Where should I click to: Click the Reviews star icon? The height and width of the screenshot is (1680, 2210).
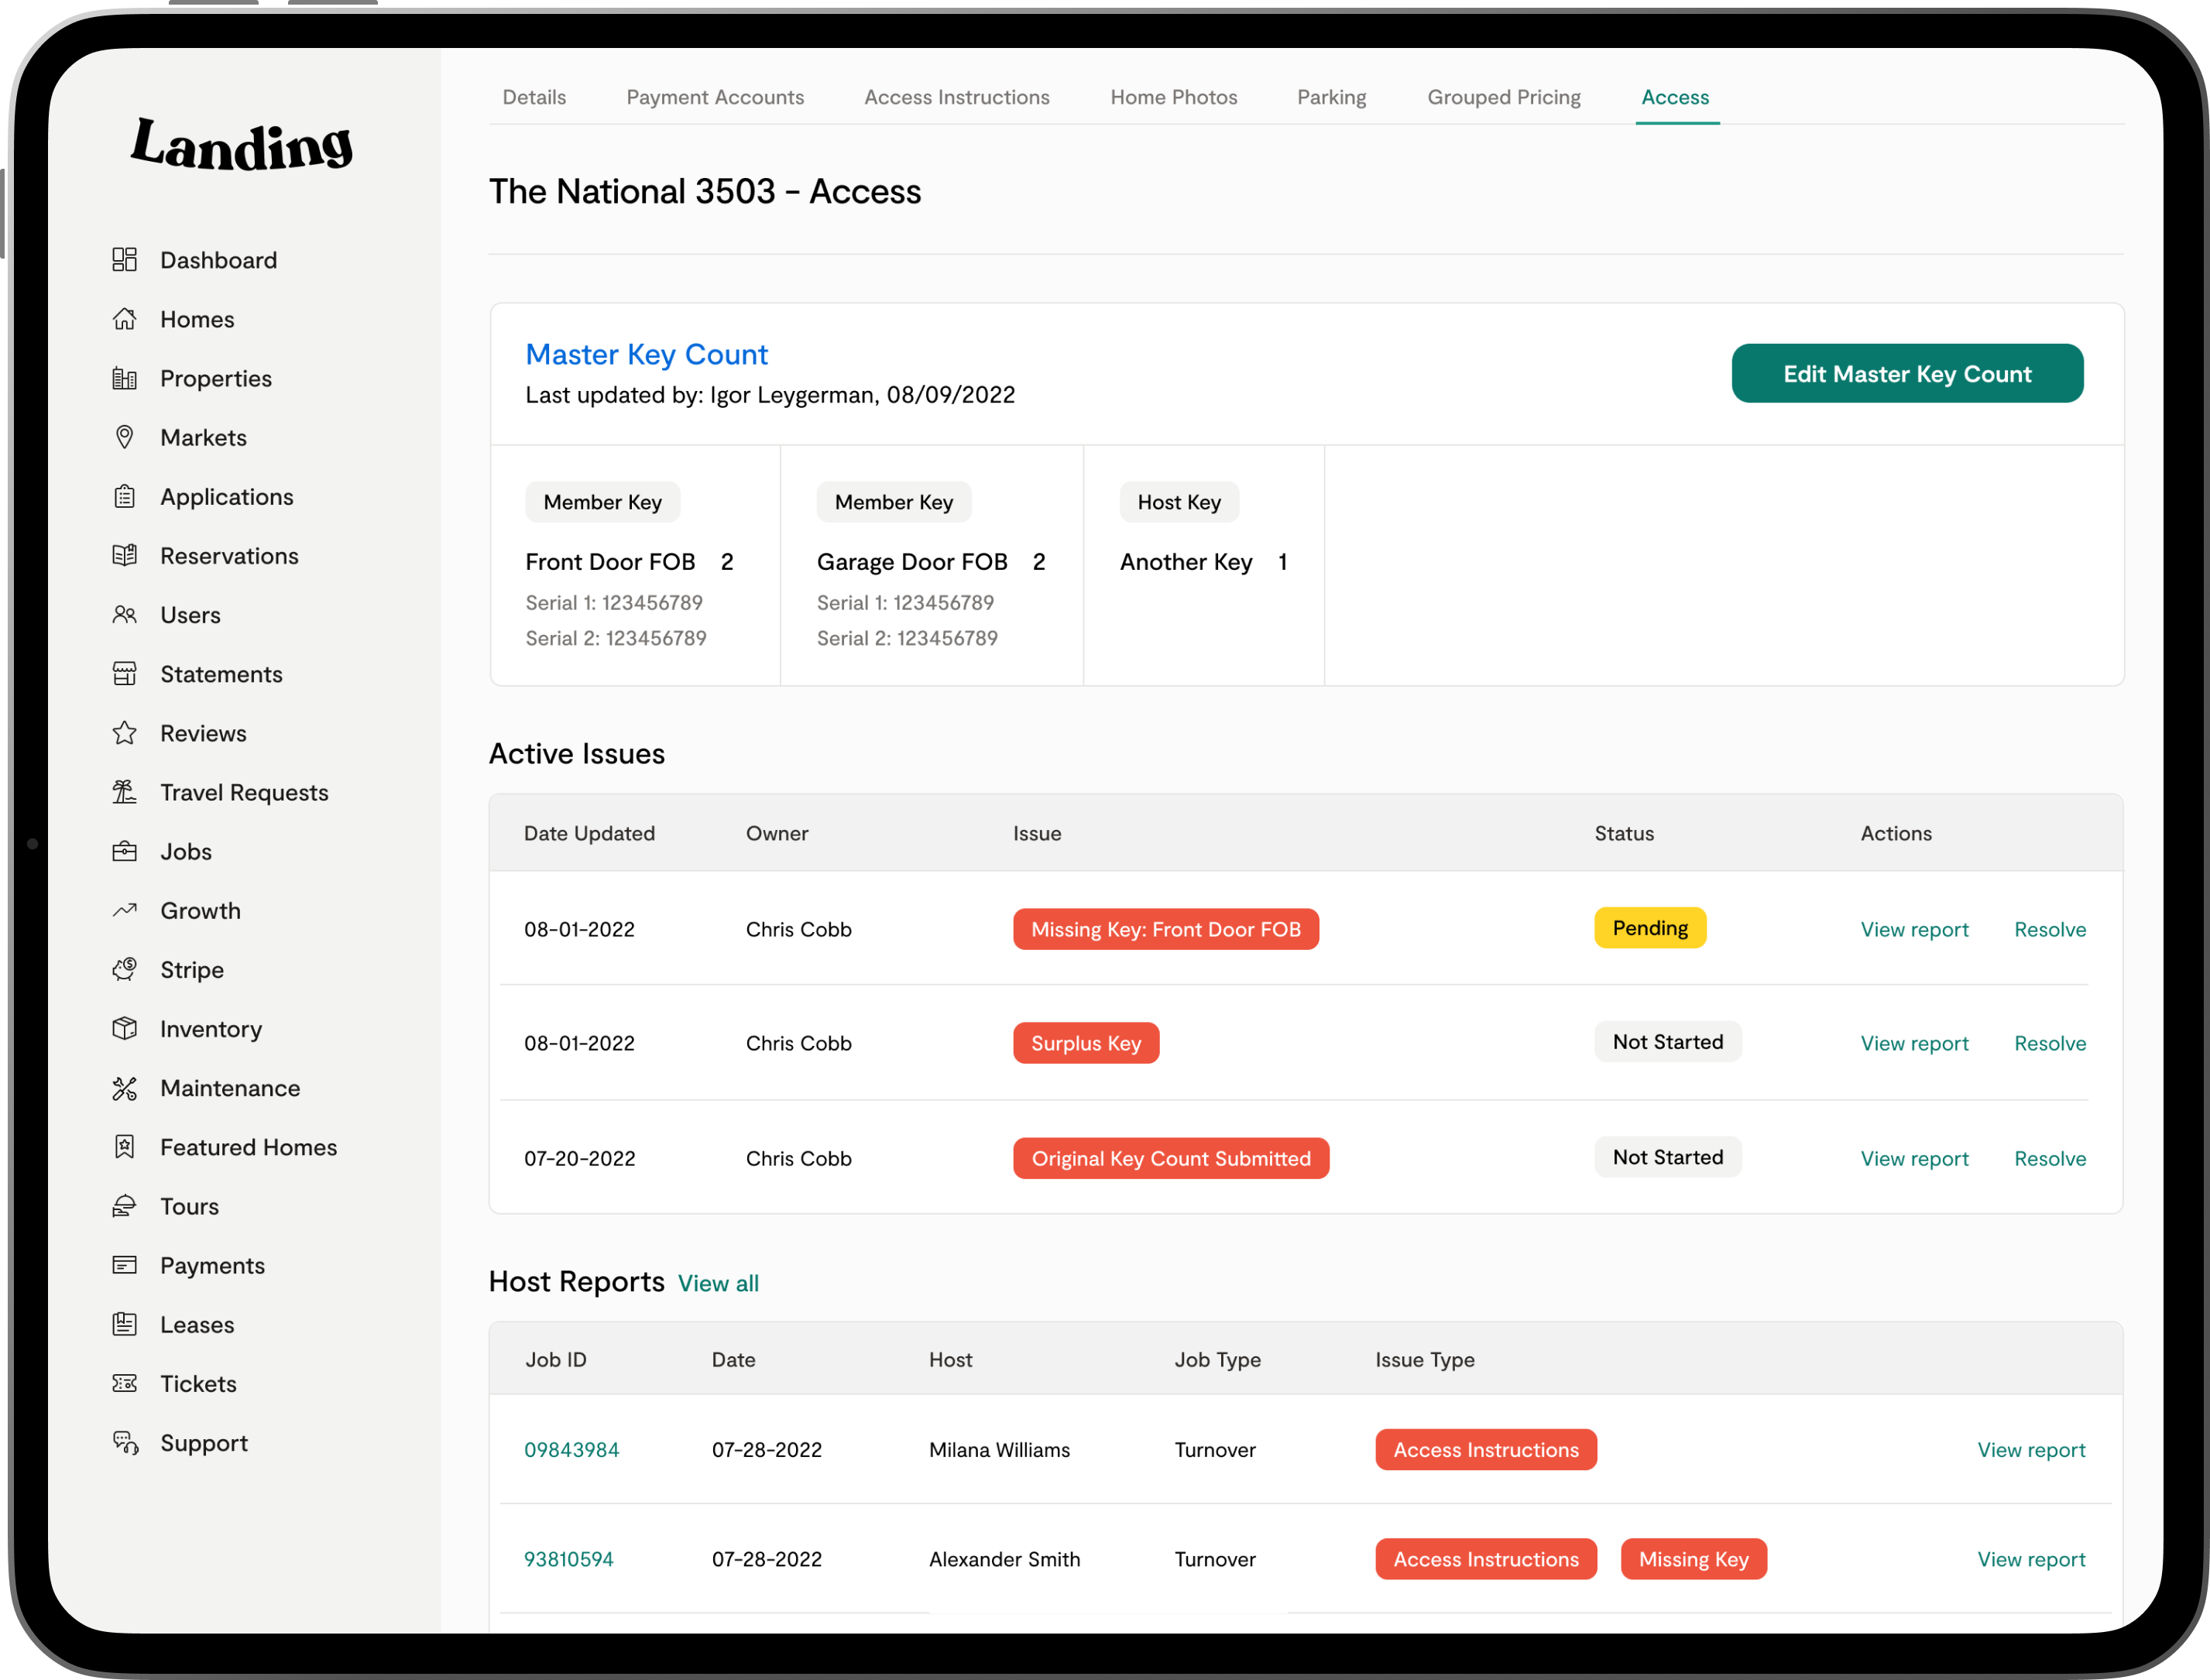(x=124, y=733)
